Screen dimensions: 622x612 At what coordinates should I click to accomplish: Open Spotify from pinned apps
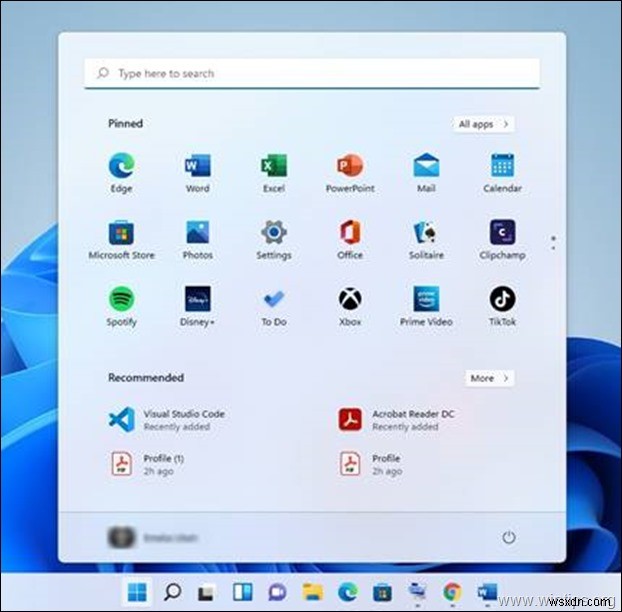point(121,306)
